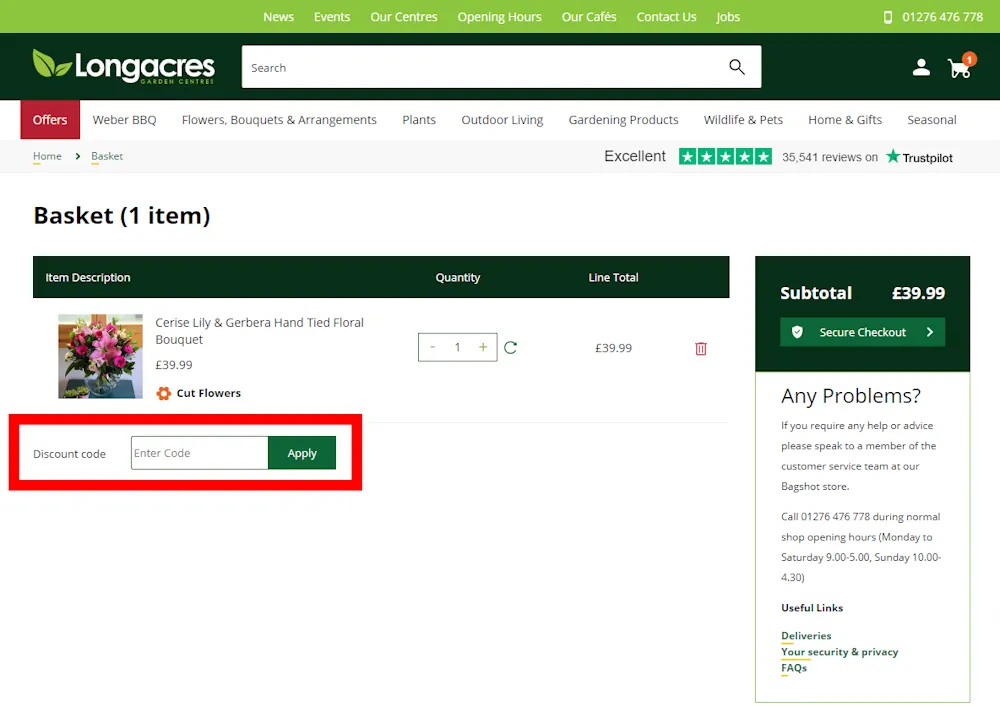Open the Outdoor Living menu
The width and height of the screenshot is (1000, 707).
click(x=503, y=120)
